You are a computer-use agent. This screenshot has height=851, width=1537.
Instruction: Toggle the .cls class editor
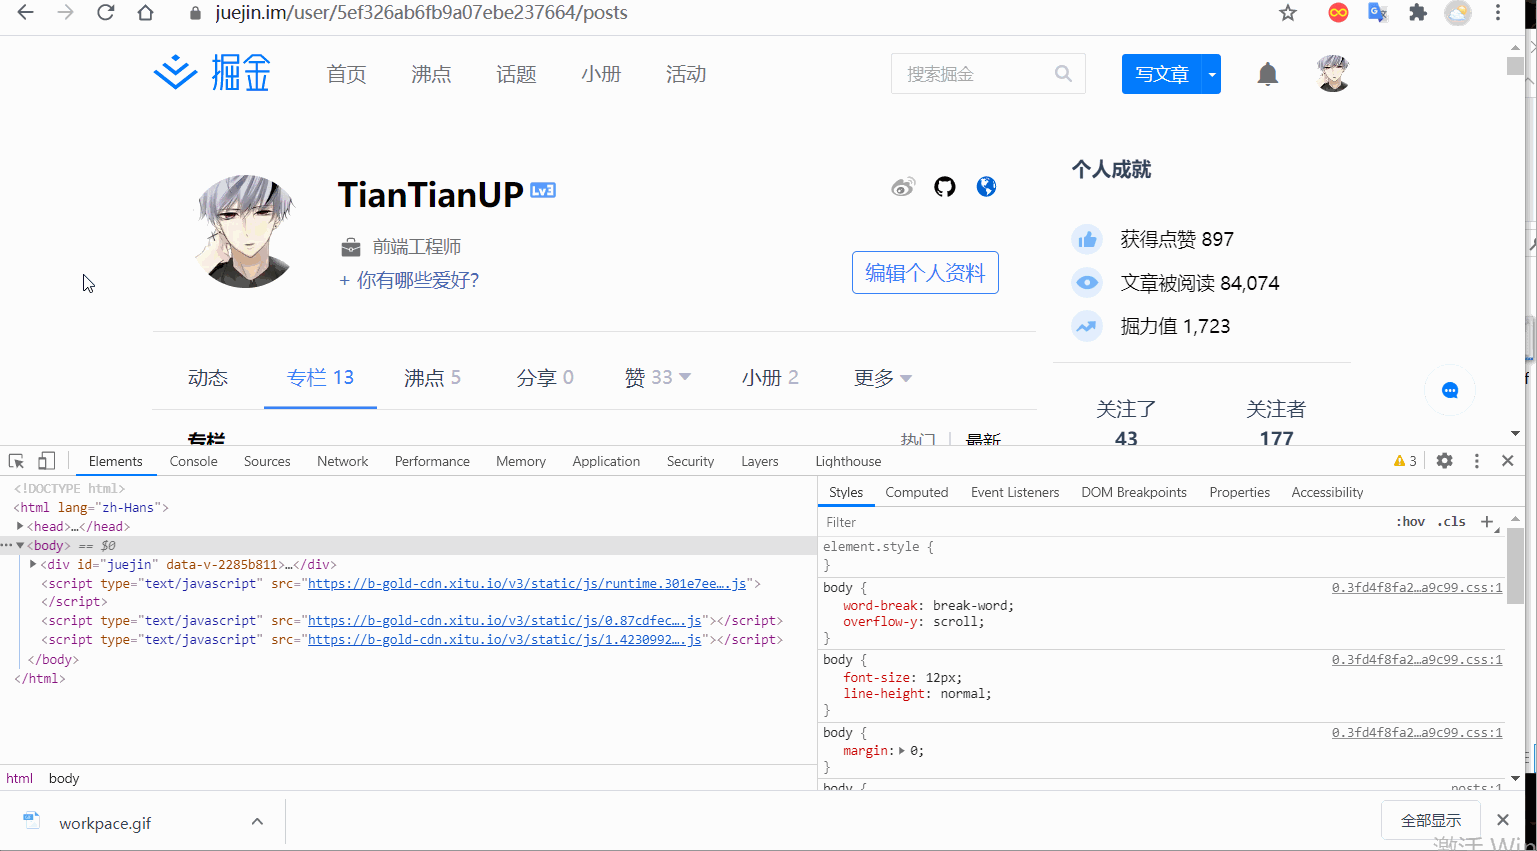click(1451, 522)
